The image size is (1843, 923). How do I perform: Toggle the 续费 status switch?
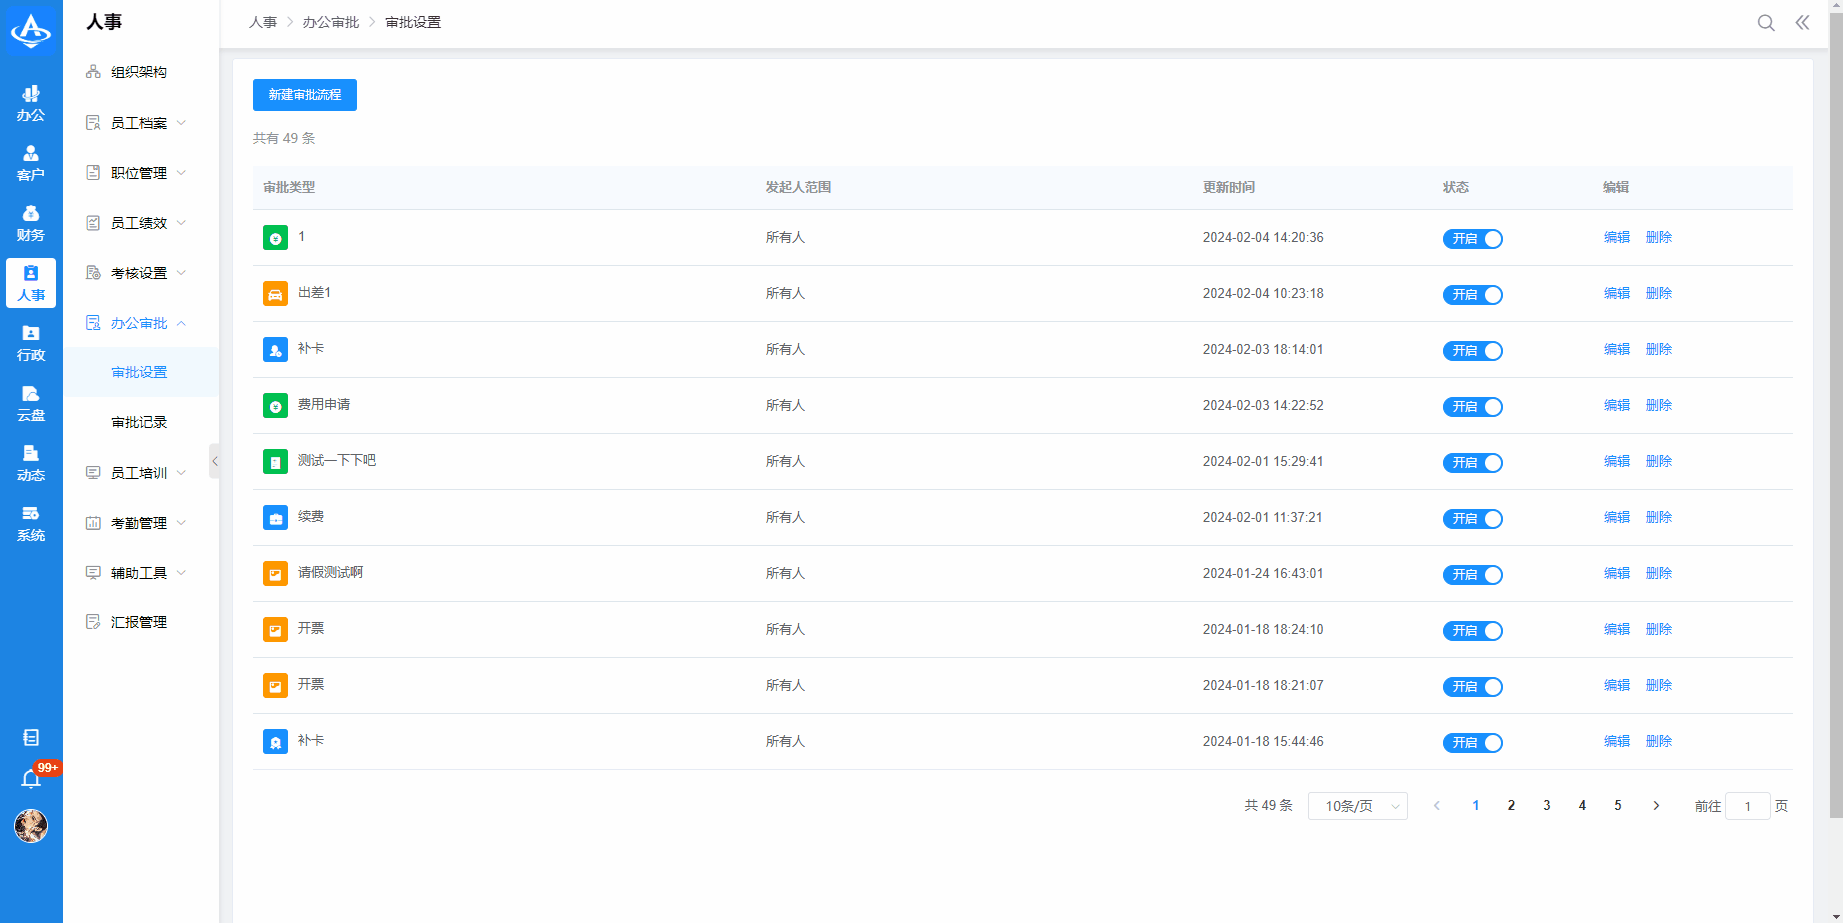point(1472,519)
